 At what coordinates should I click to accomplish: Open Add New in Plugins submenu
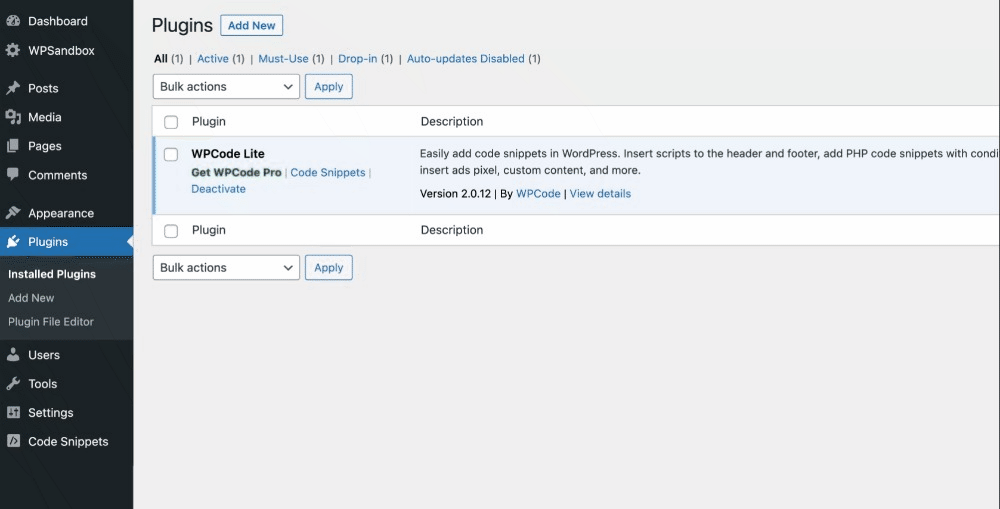pos(31,298)
